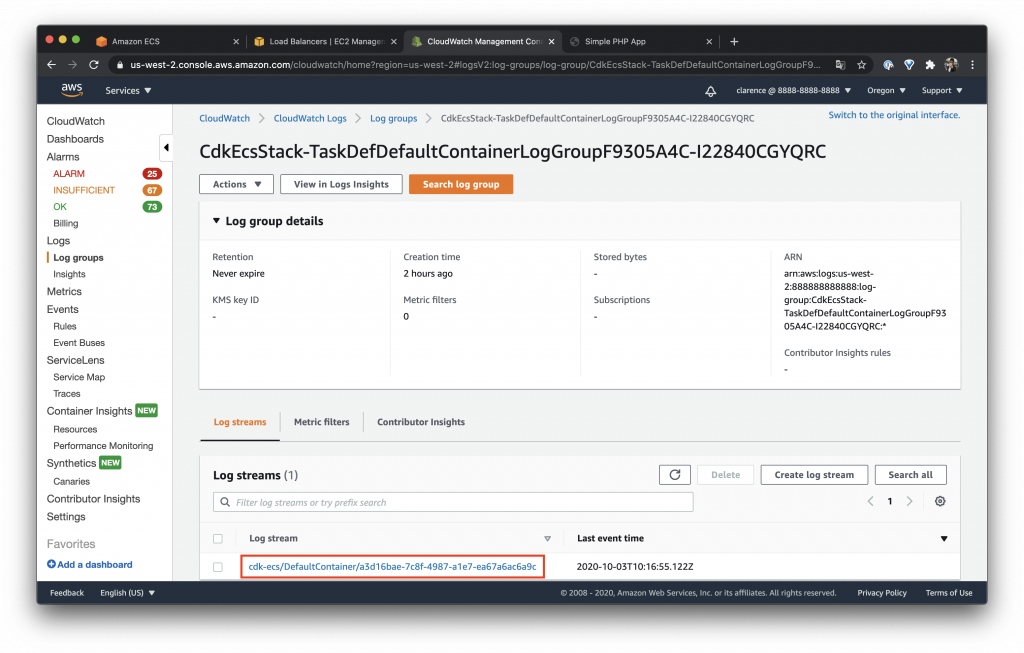Click Switch to the original interface link
The width and height of the screenshot is (1024, 653).
point(894,115)
